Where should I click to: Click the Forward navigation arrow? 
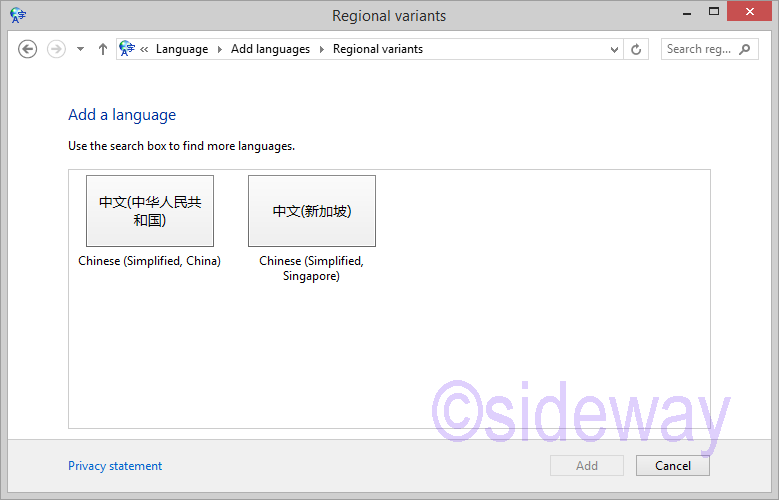[56, 49]
